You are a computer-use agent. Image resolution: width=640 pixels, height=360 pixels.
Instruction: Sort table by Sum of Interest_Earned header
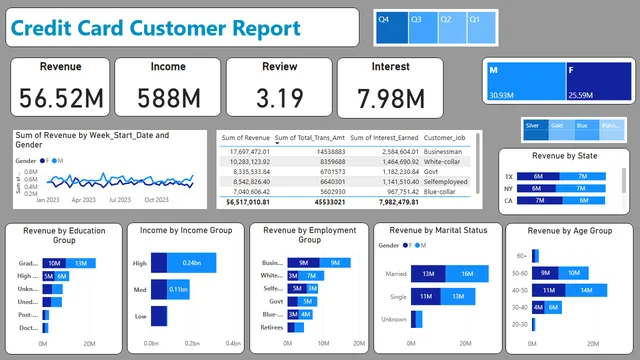384,138
